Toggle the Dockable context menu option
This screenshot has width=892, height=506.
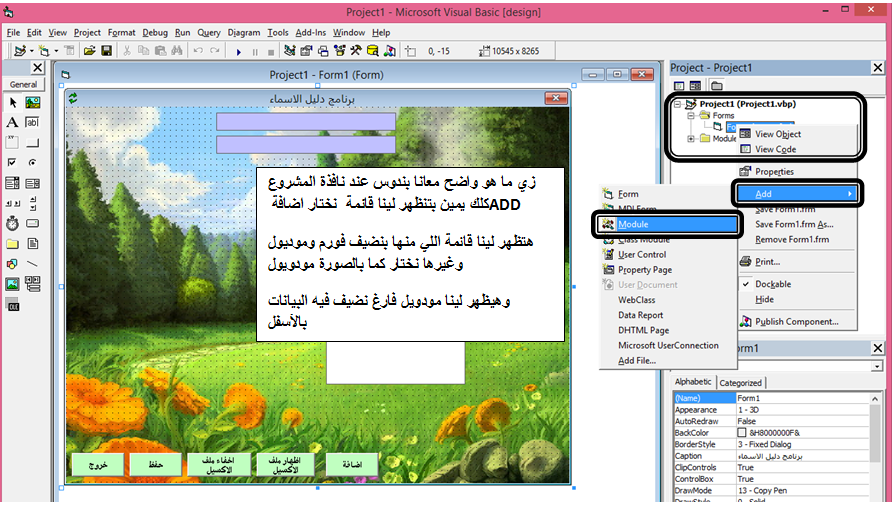click(x=773, y=284)
